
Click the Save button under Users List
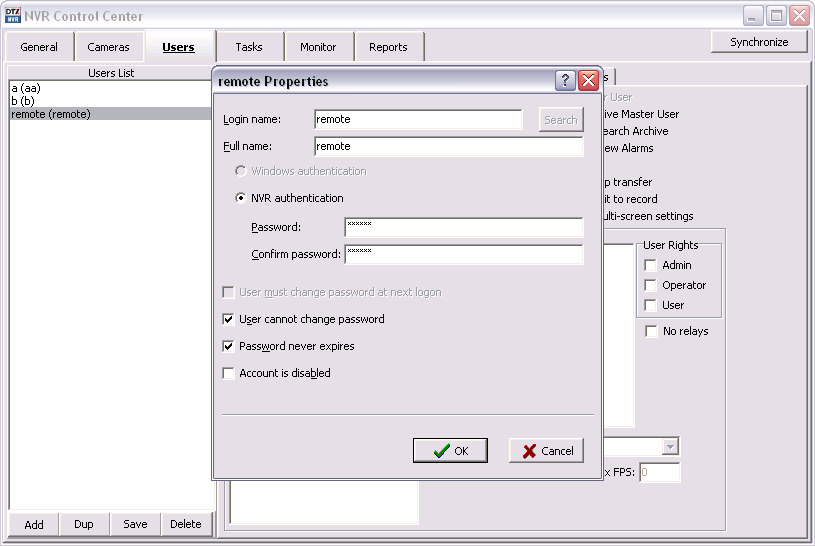pos(135,524)
